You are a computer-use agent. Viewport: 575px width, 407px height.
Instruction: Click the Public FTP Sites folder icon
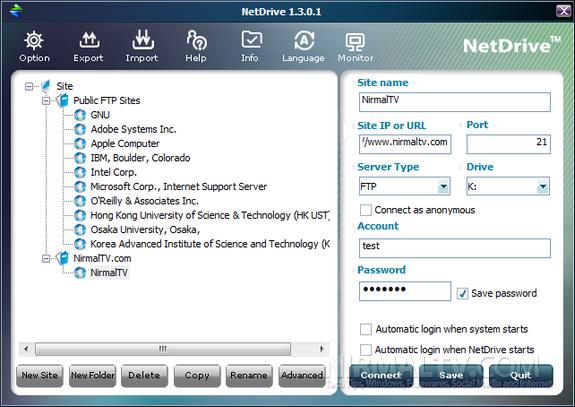point(63,100)
